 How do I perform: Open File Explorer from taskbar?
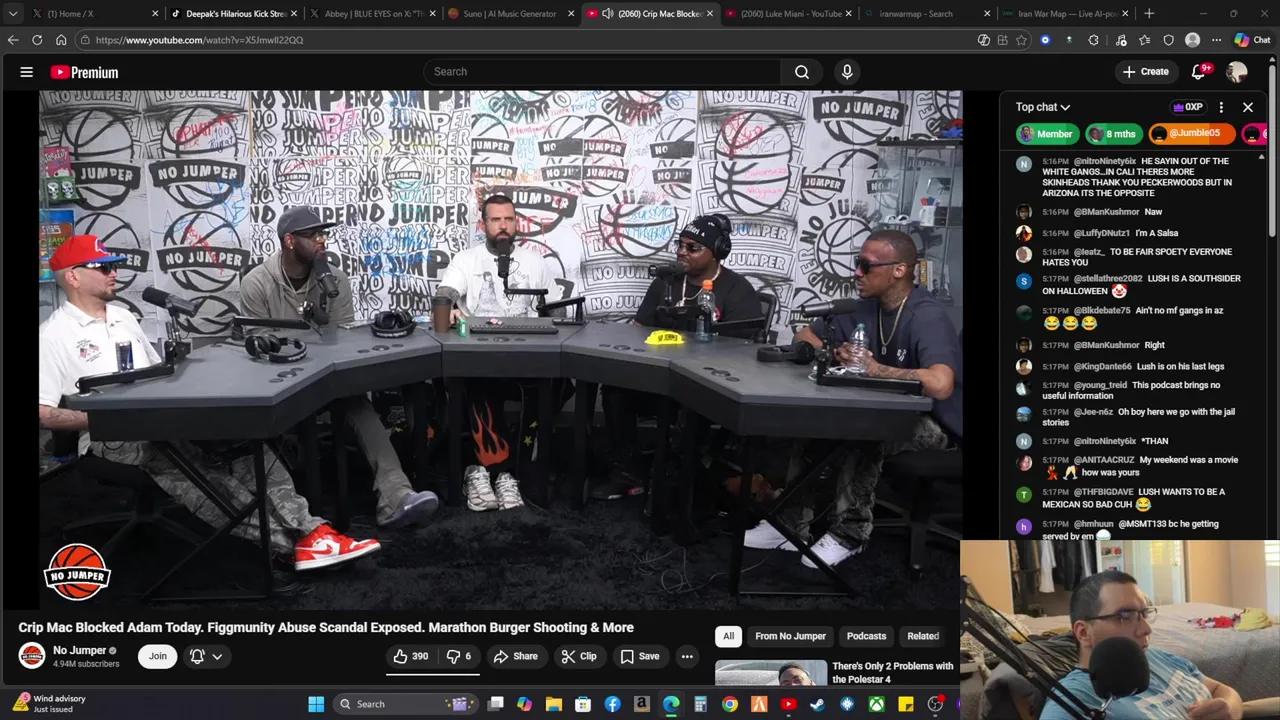pyautogui.click(x=554, y=704)
